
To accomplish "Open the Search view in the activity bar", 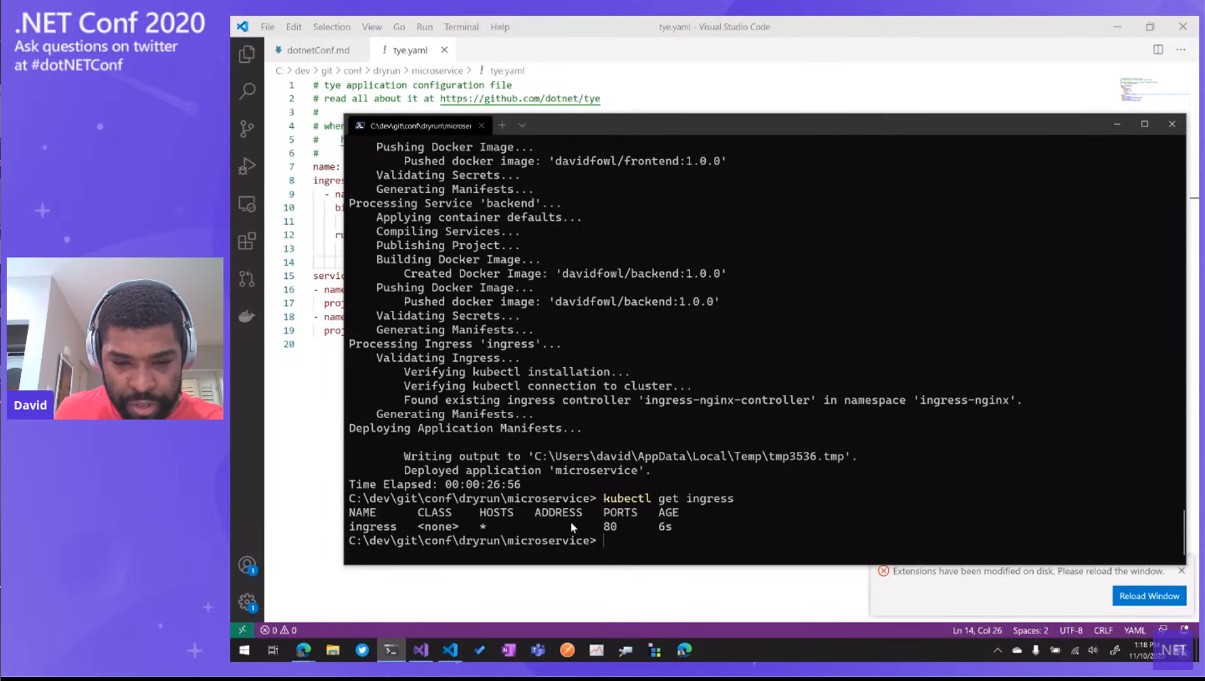I will pyautogui.click(x=247, y=91).
